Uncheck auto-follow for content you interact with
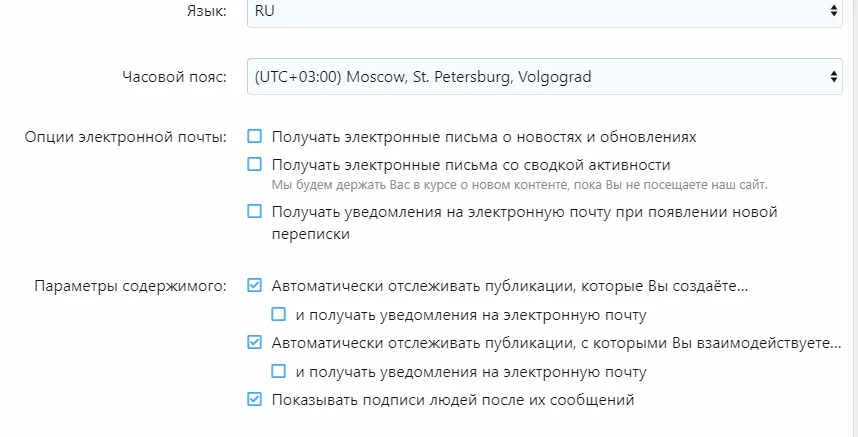Viewport: 858px width, 437px height. [255, 343]
